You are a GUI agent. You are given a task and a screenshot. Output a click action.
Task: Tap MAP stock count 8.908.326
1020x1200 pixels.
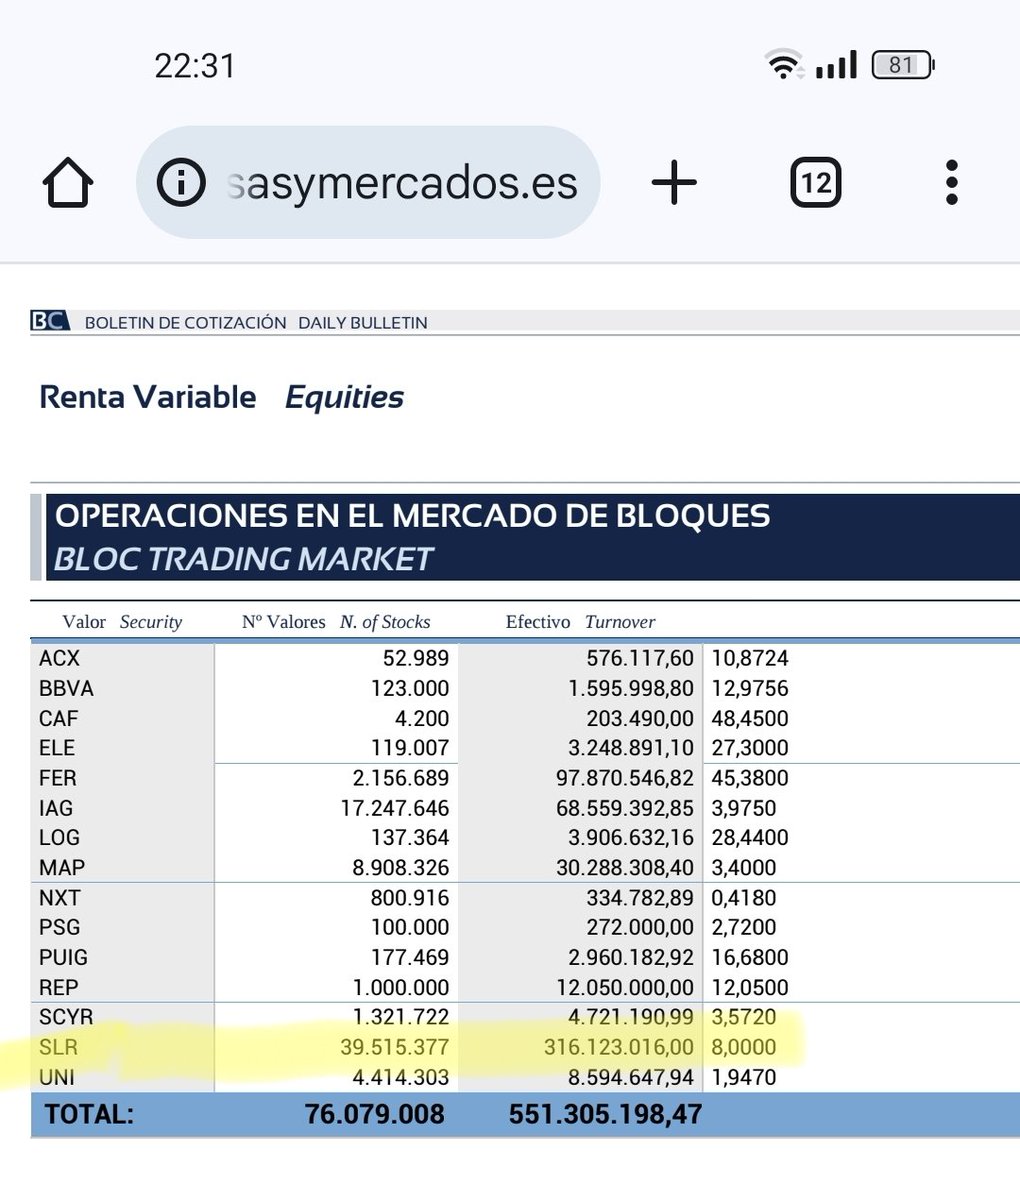401,868
